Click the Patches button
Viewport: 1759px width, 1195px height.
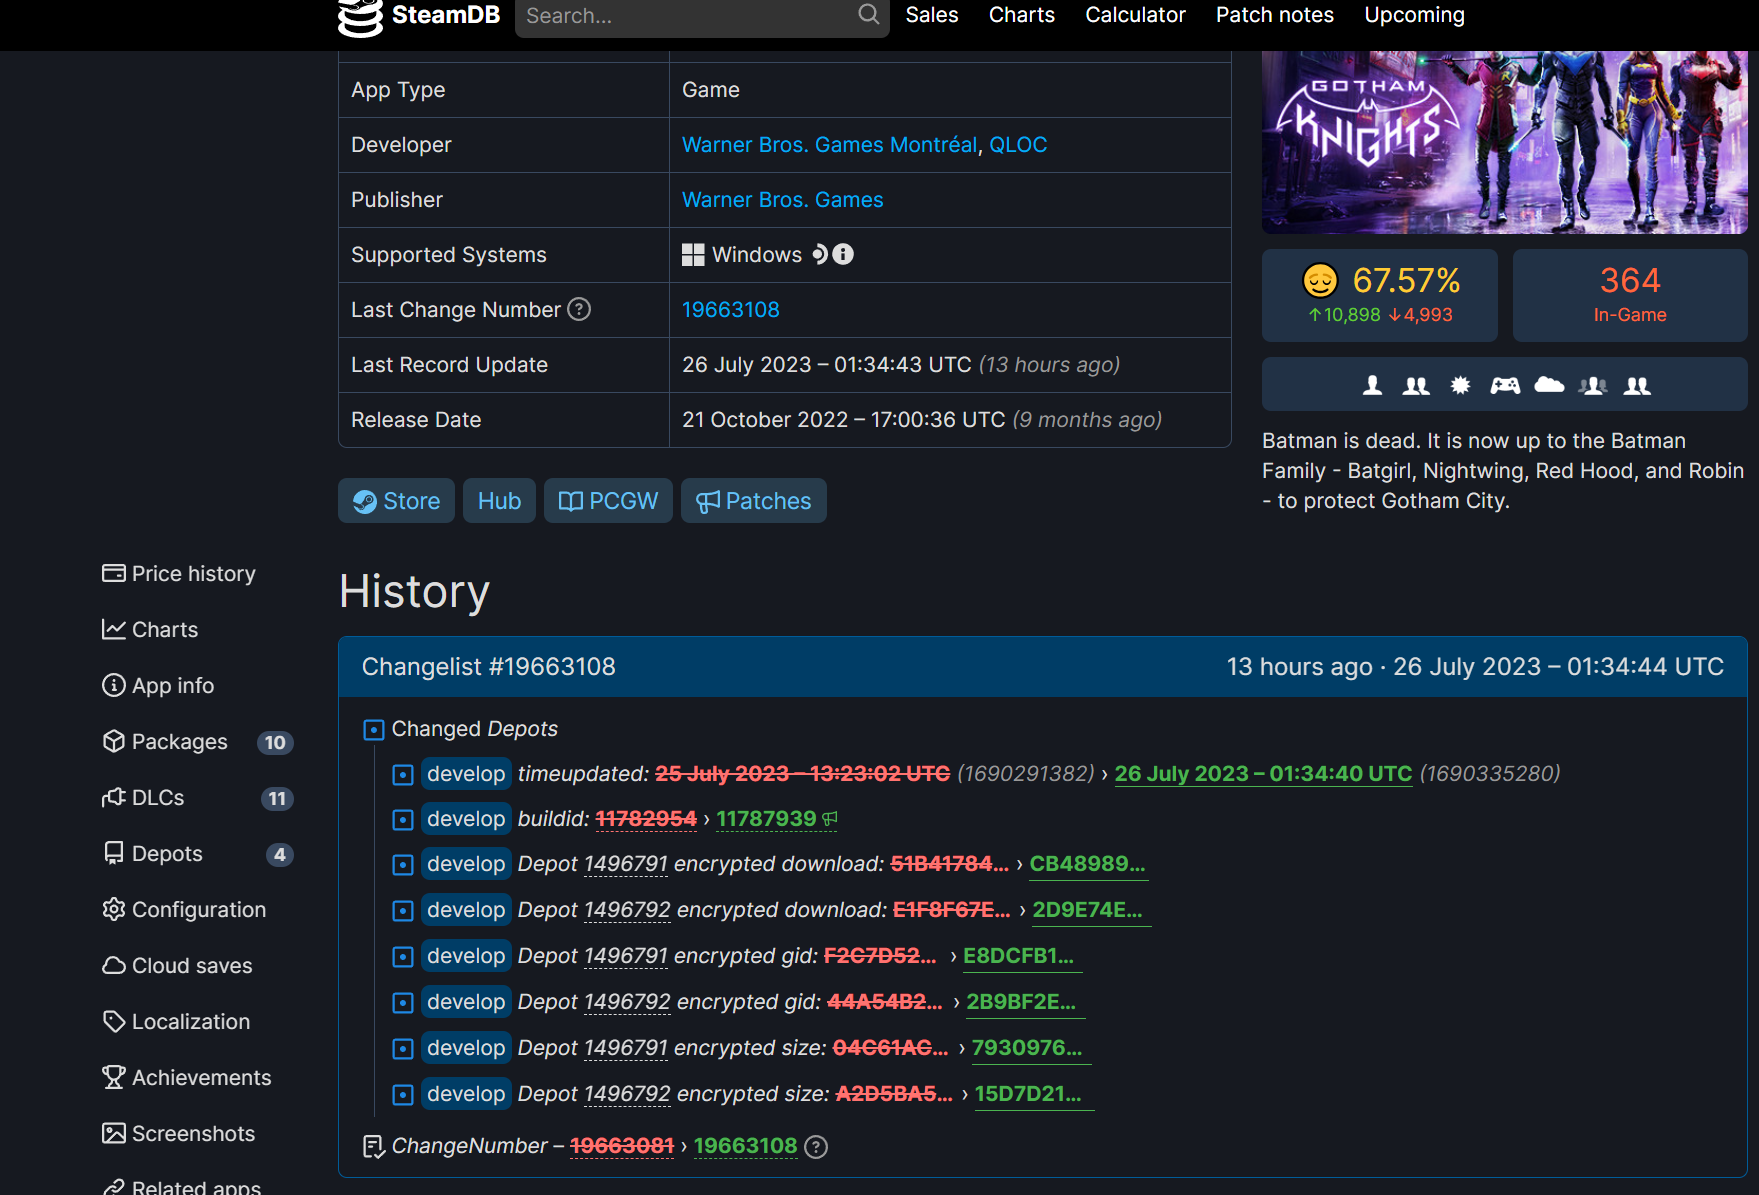[x=753, y=500]
